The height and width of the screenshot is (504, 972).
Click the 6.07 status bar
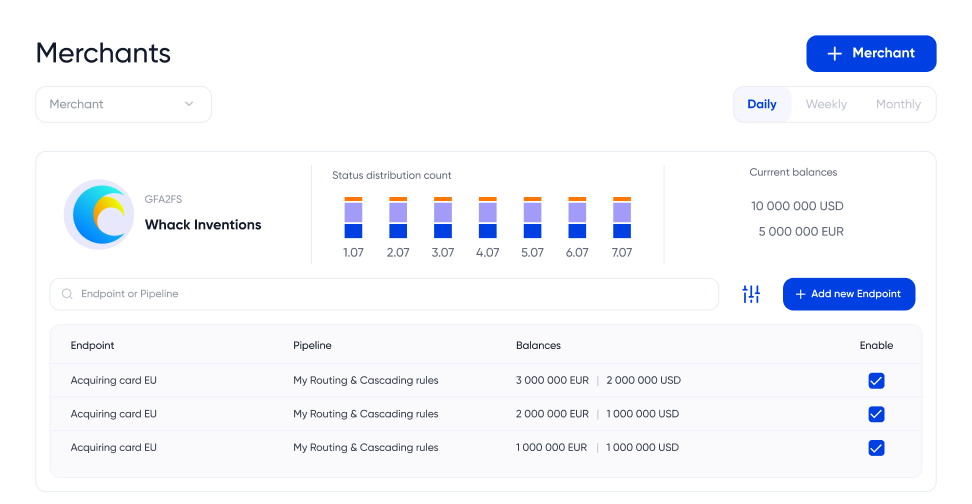pyautogui.click(x=577, y=218)
